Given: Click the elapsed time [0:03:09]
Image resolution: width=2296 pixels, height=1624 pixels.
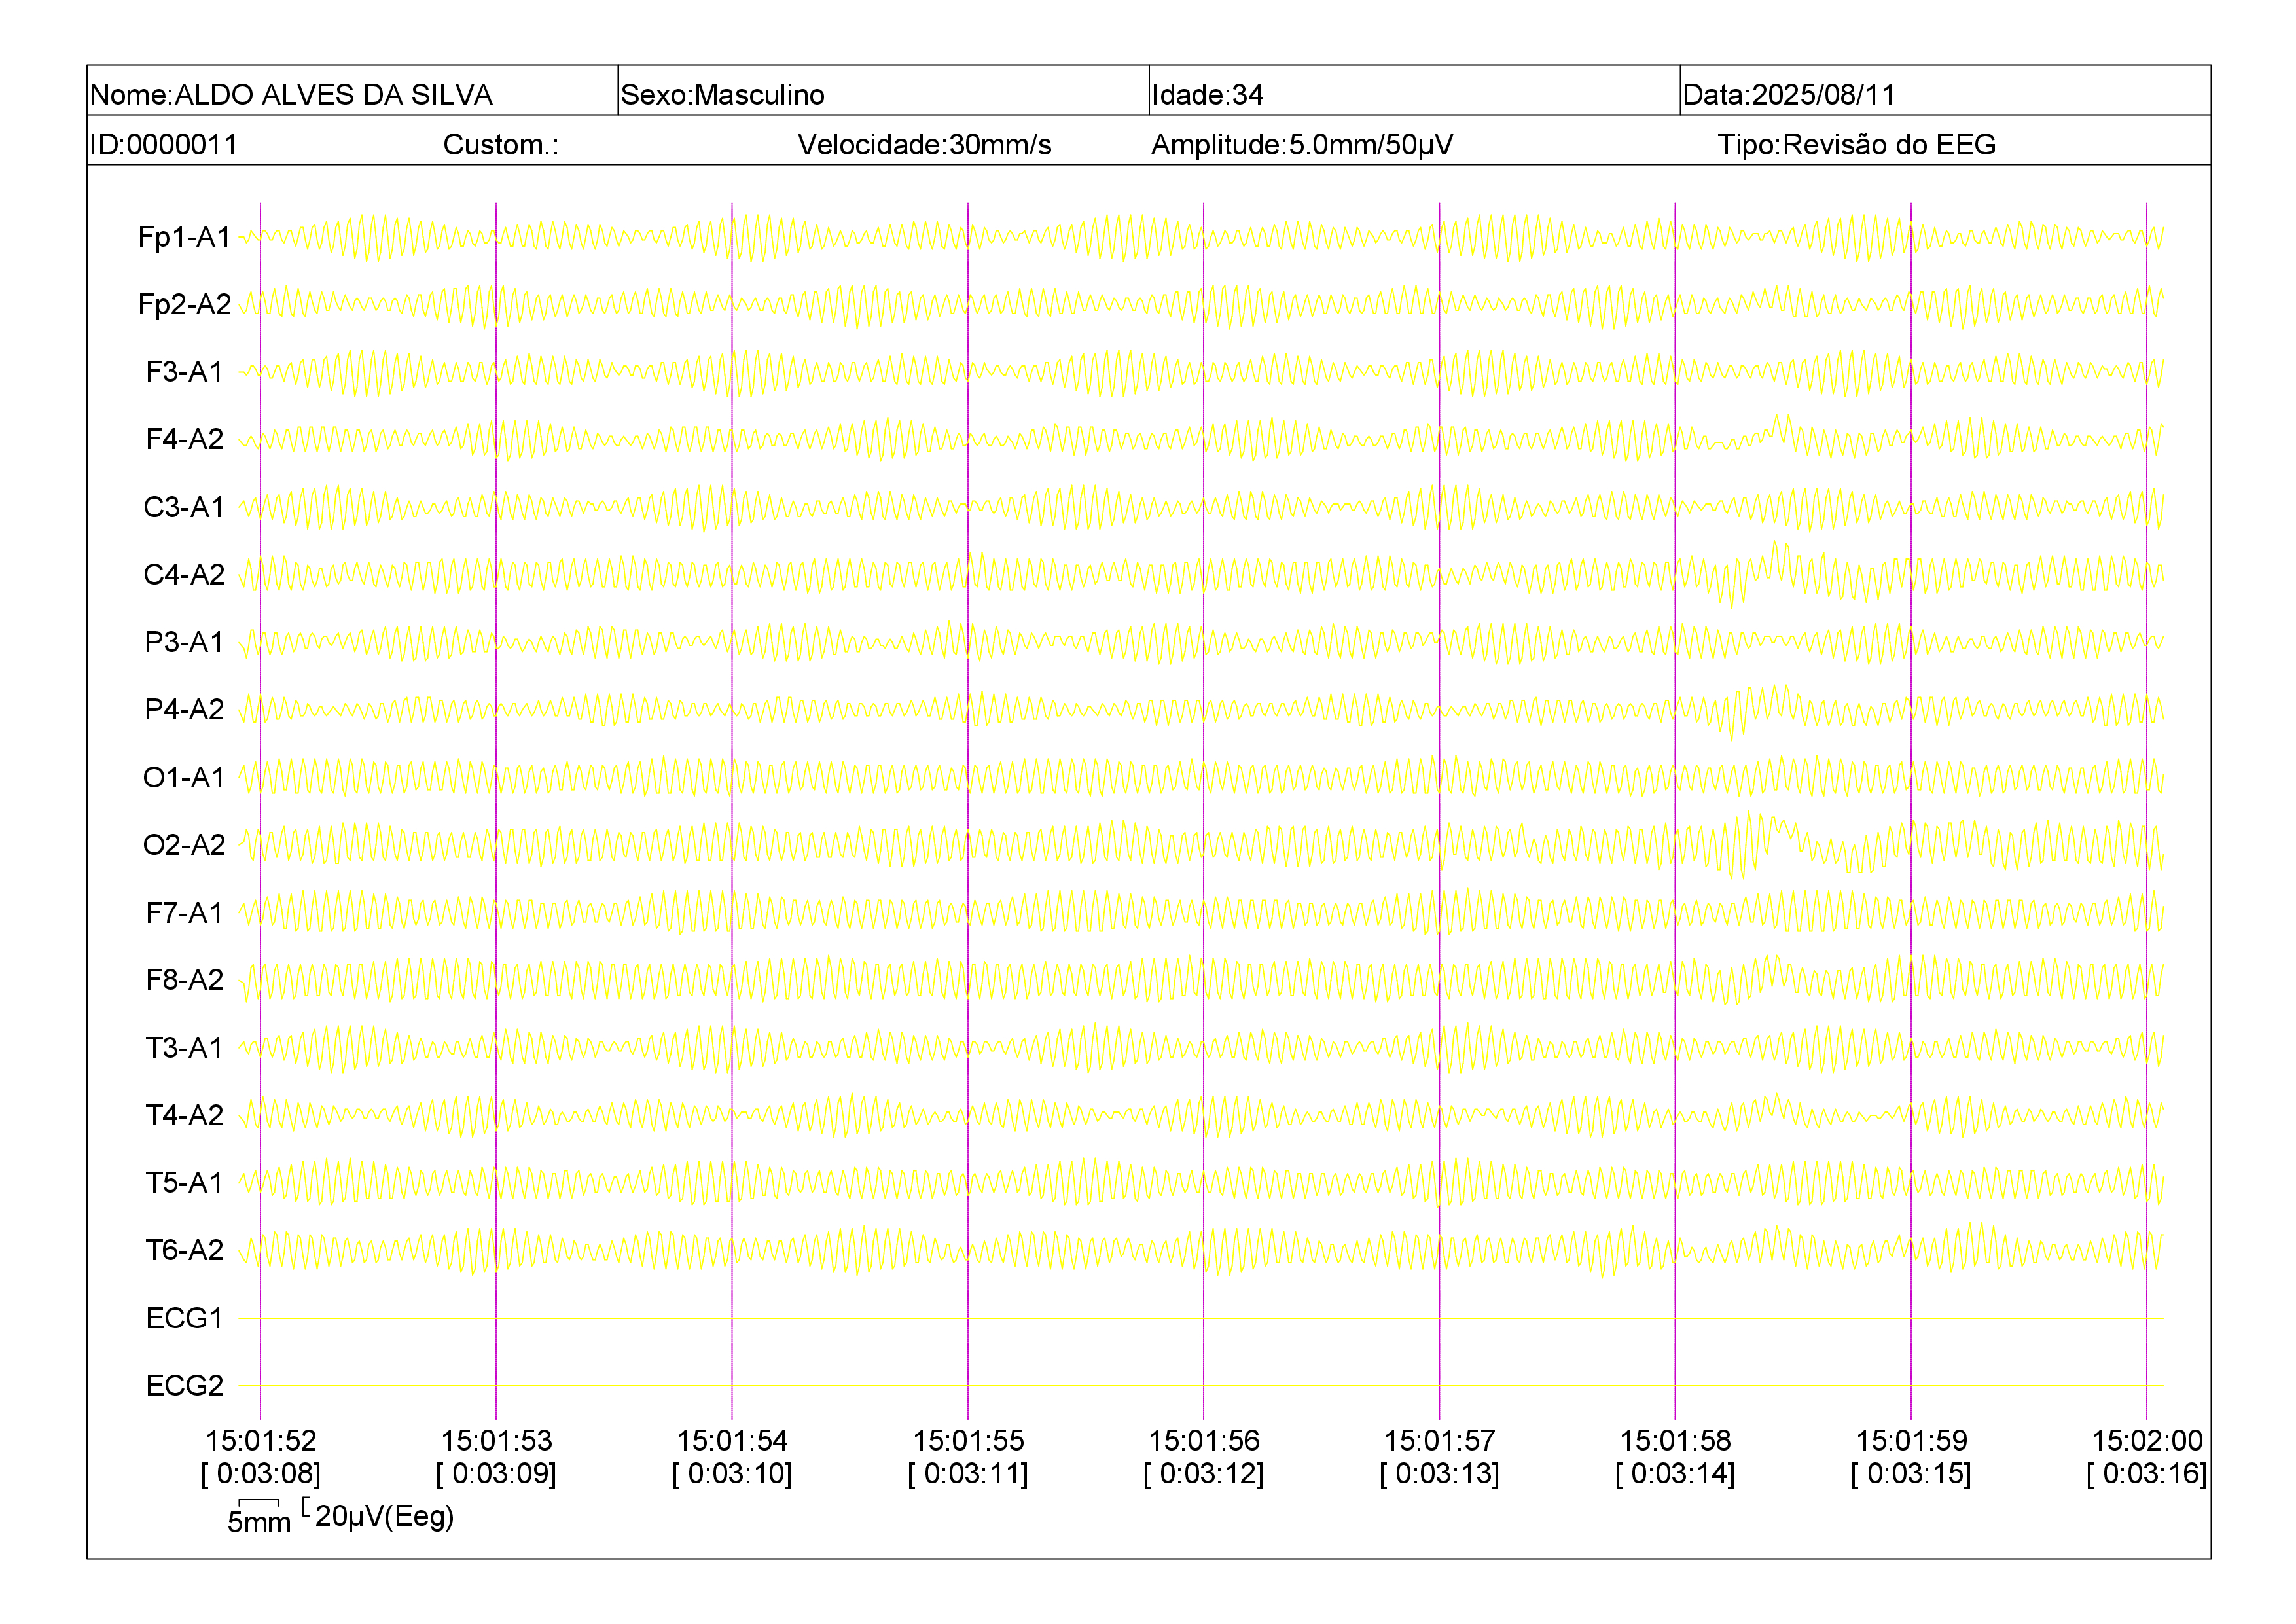Looking at the screenshot, I should pos(497,1474).
